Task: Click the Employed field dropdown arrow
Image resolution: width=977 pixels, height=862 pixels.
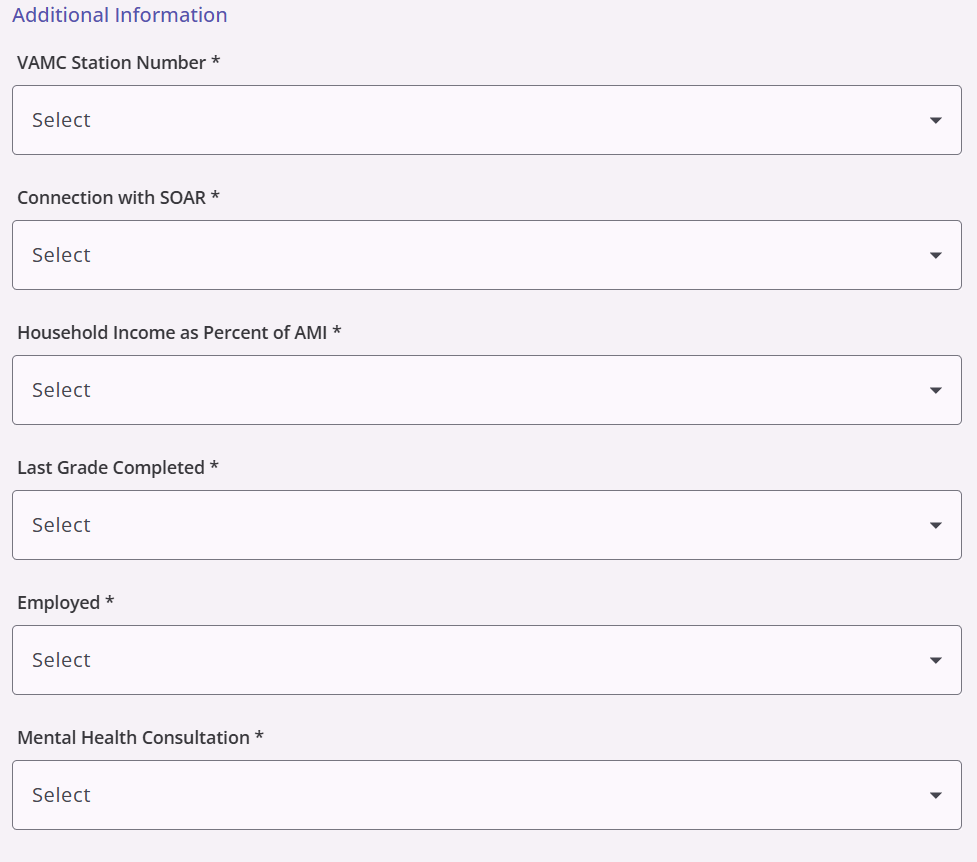Action: click(935, 660)
